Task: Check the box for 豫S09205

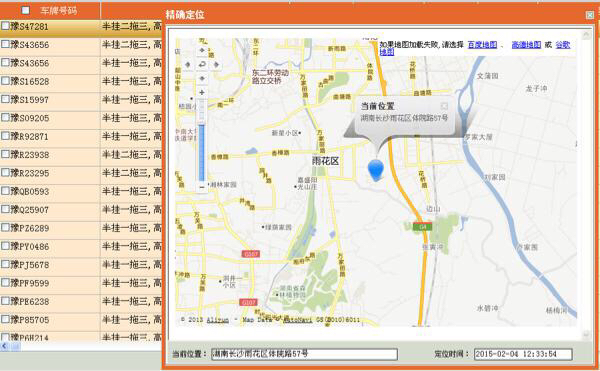Action: [x=5, y=117]
